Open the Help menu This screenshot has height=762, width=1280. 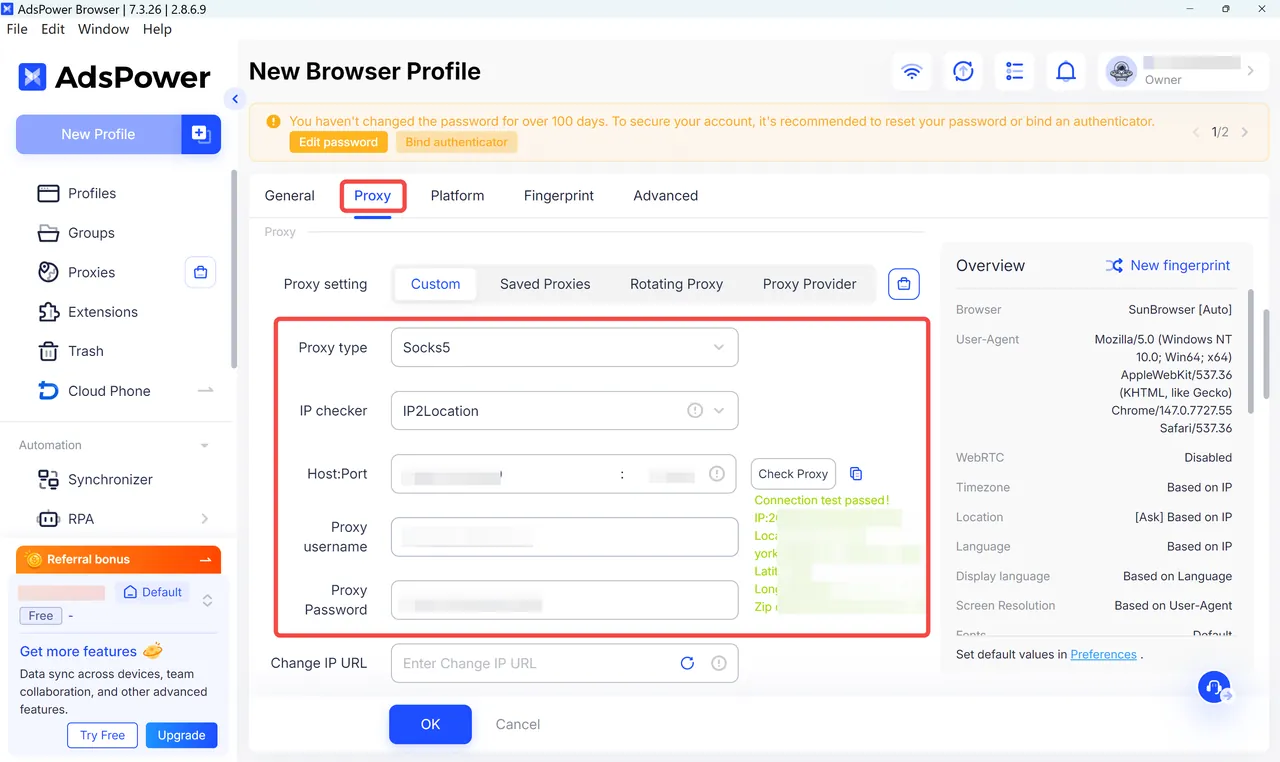[157, 29]
